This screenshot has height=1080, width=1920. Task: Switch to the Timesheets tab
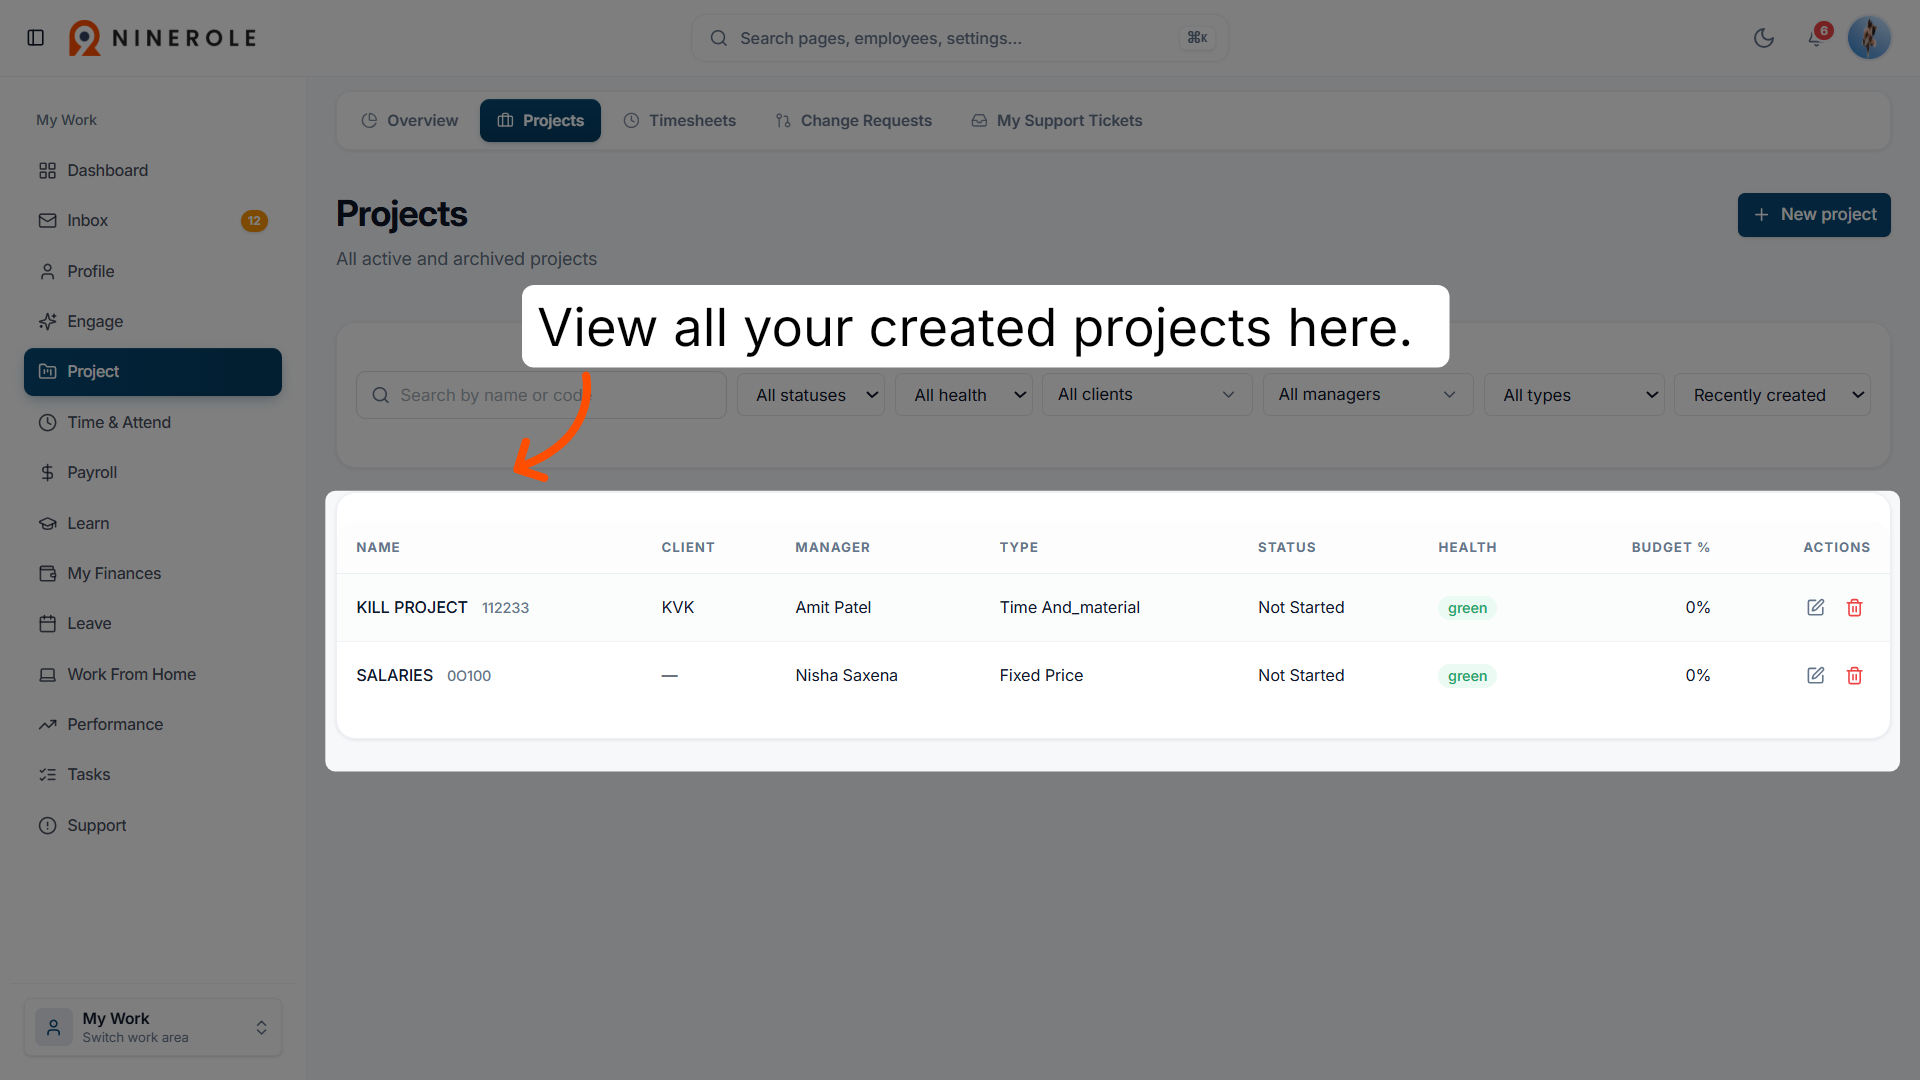click(680, 120)
